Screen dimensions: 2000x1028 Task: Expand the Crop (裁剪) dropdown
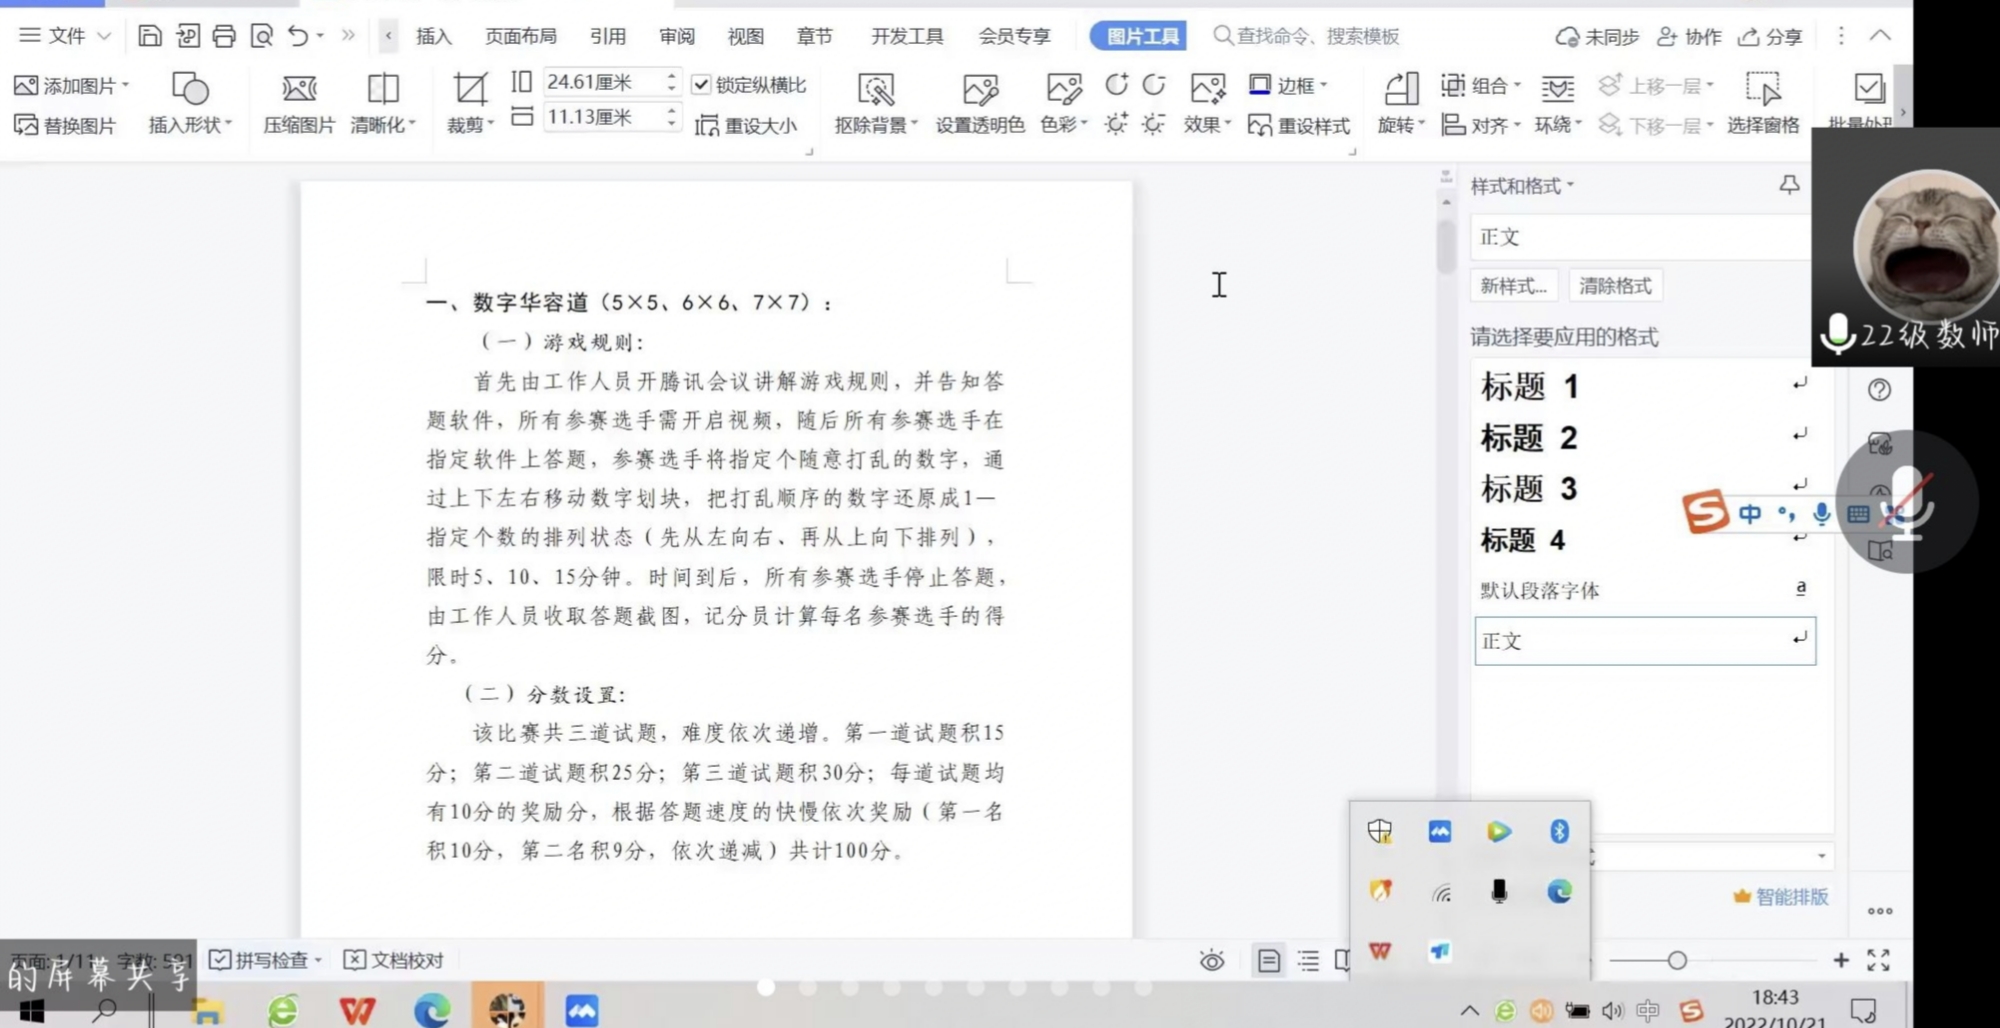490,125
